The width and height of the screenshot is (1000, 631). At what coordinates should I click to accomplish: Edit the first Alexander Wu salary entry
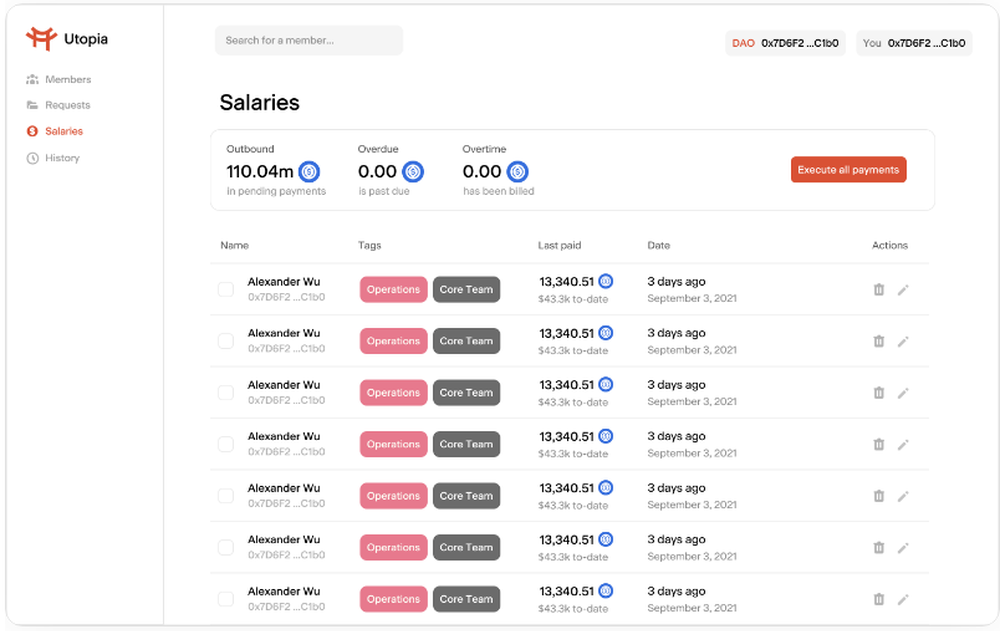(903, 289)
